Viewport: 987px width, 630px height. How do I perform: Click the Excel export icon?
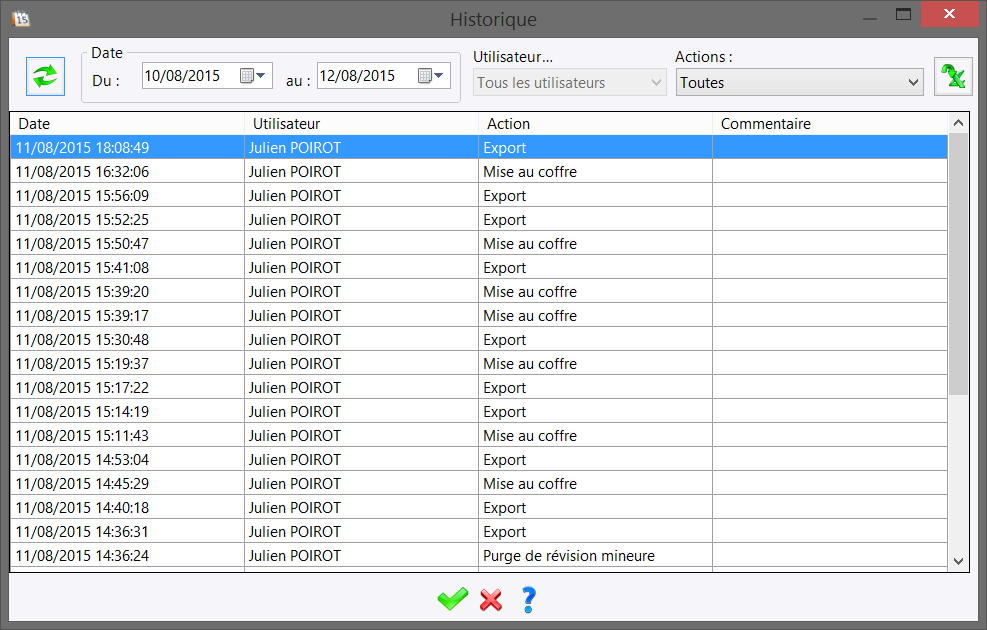[953, 76]
